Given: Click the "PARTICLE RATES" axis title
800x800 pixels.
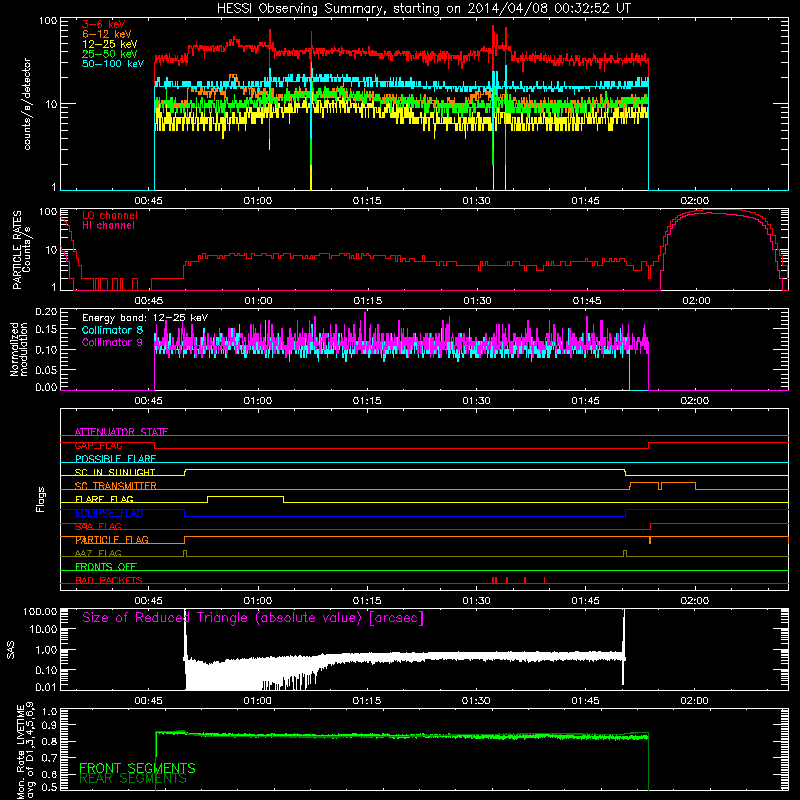Looking at the screenshot, I should pos(17,249).
